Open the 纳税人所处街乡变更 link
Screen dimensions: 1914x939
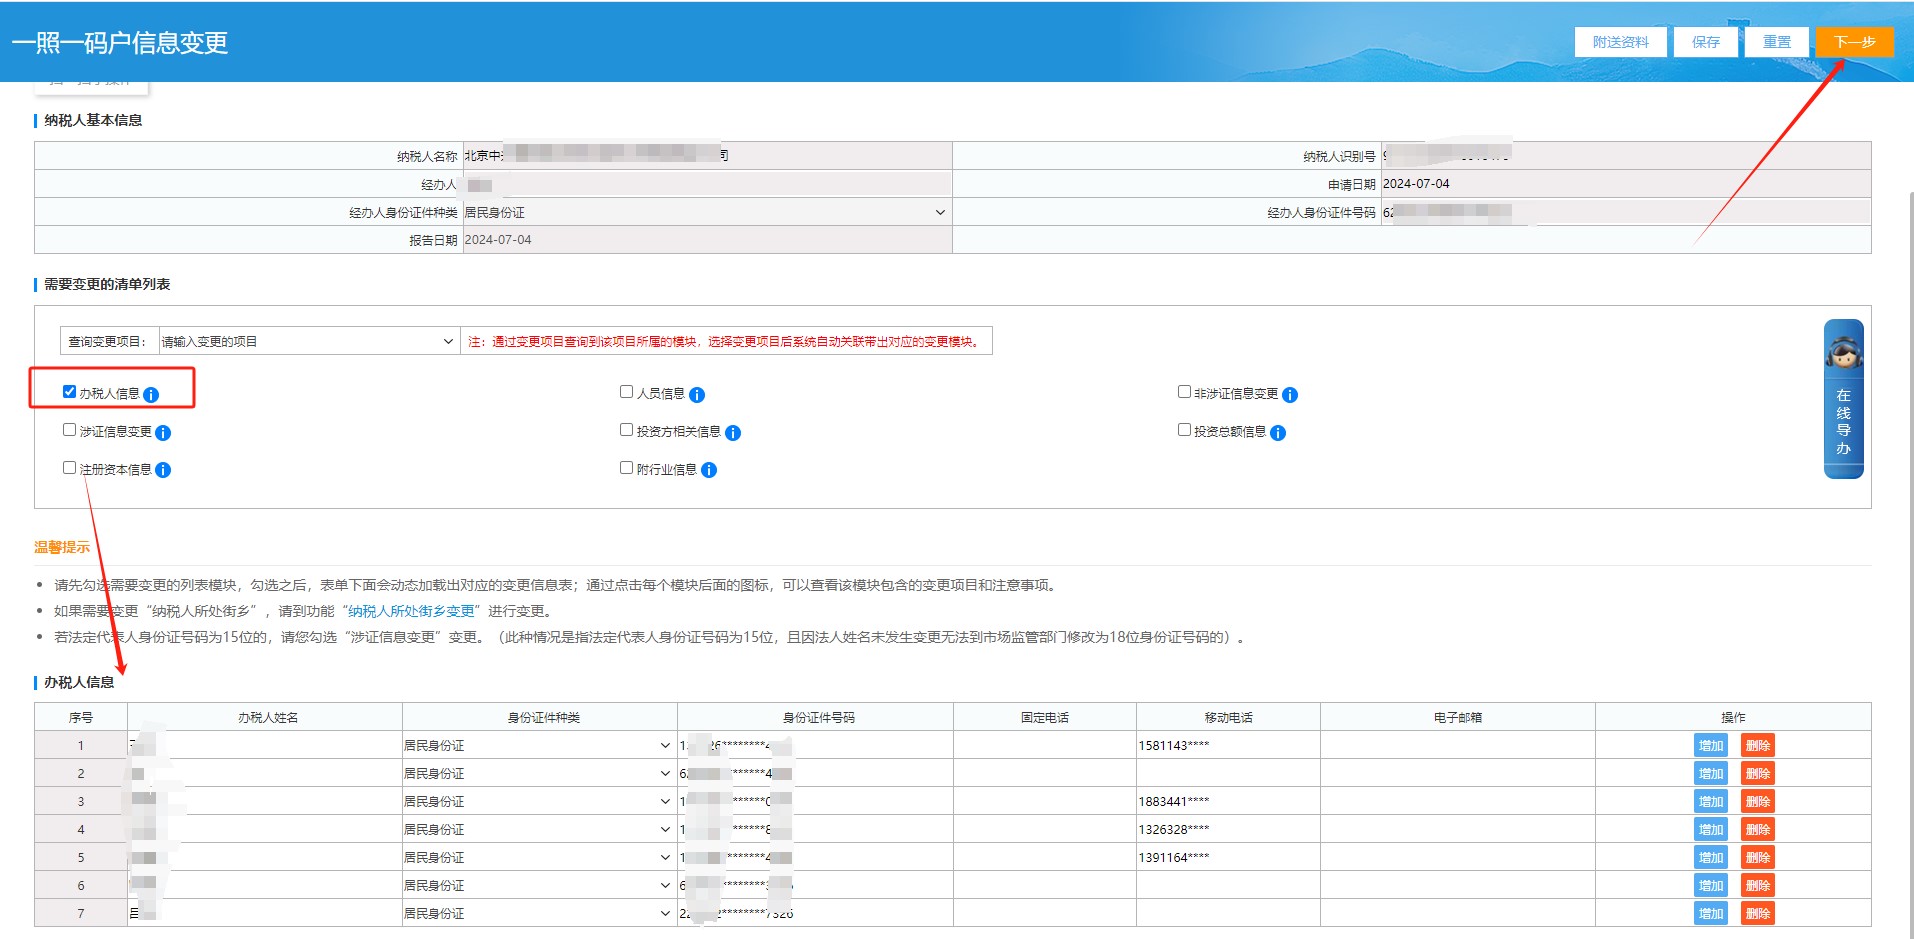click(411, 611)
